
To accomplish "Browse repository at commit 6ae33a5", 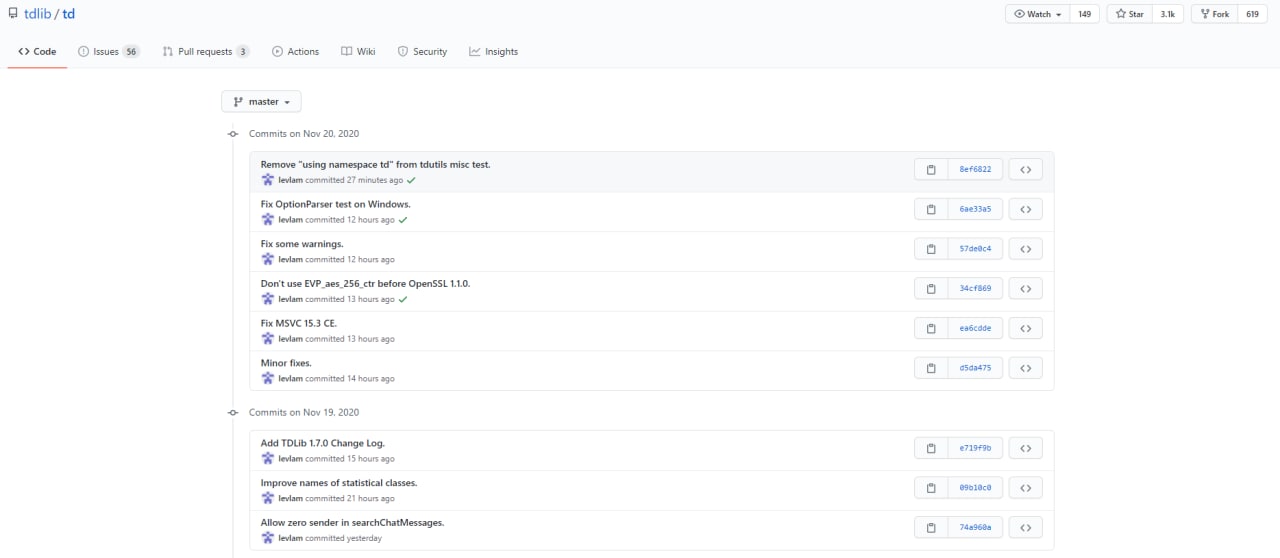I will 1025,209.
